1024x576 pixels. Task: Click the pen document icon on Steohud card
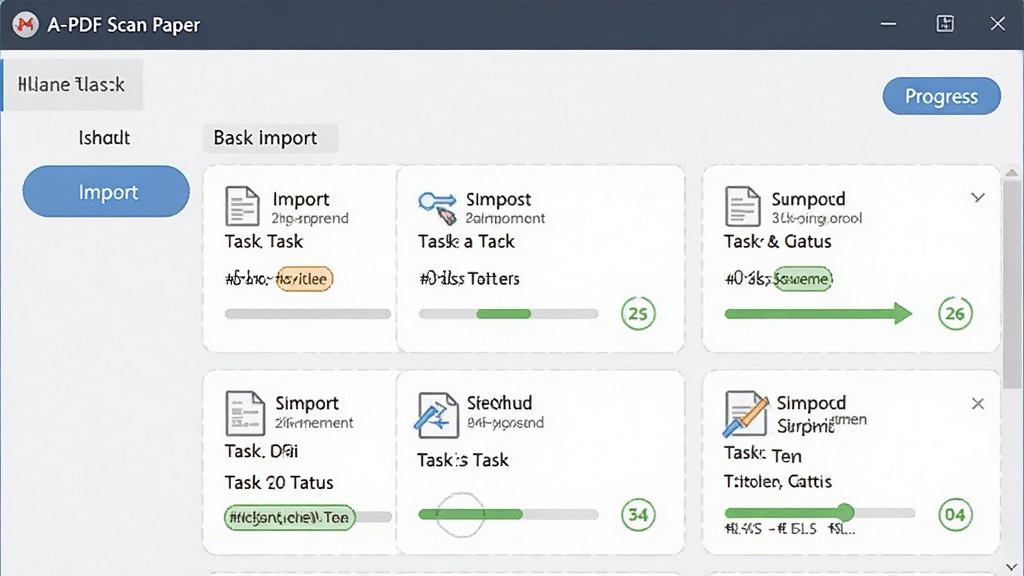[x=436, y=414]
